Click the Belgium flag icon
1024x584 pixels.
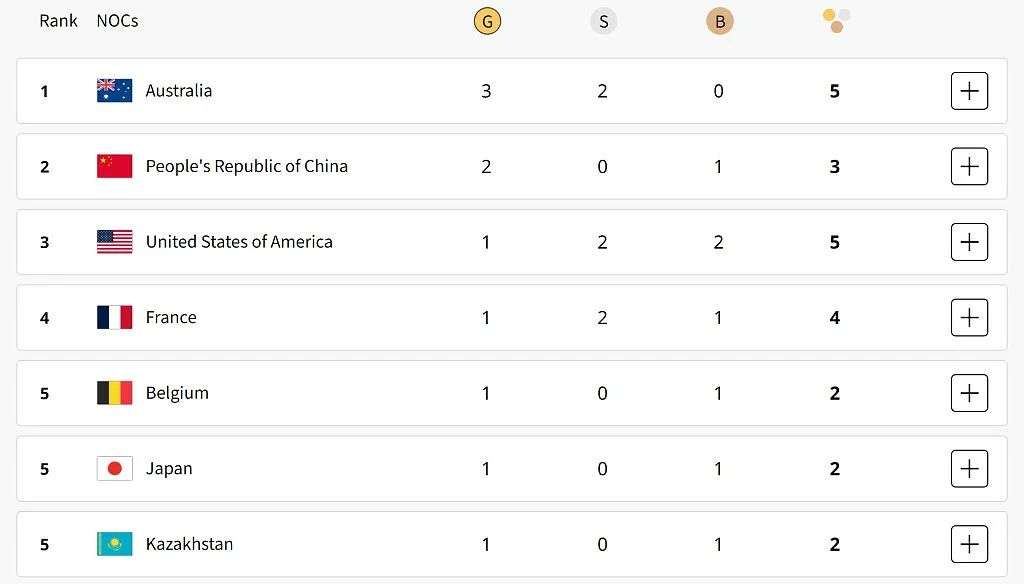(x=114, y=393)
